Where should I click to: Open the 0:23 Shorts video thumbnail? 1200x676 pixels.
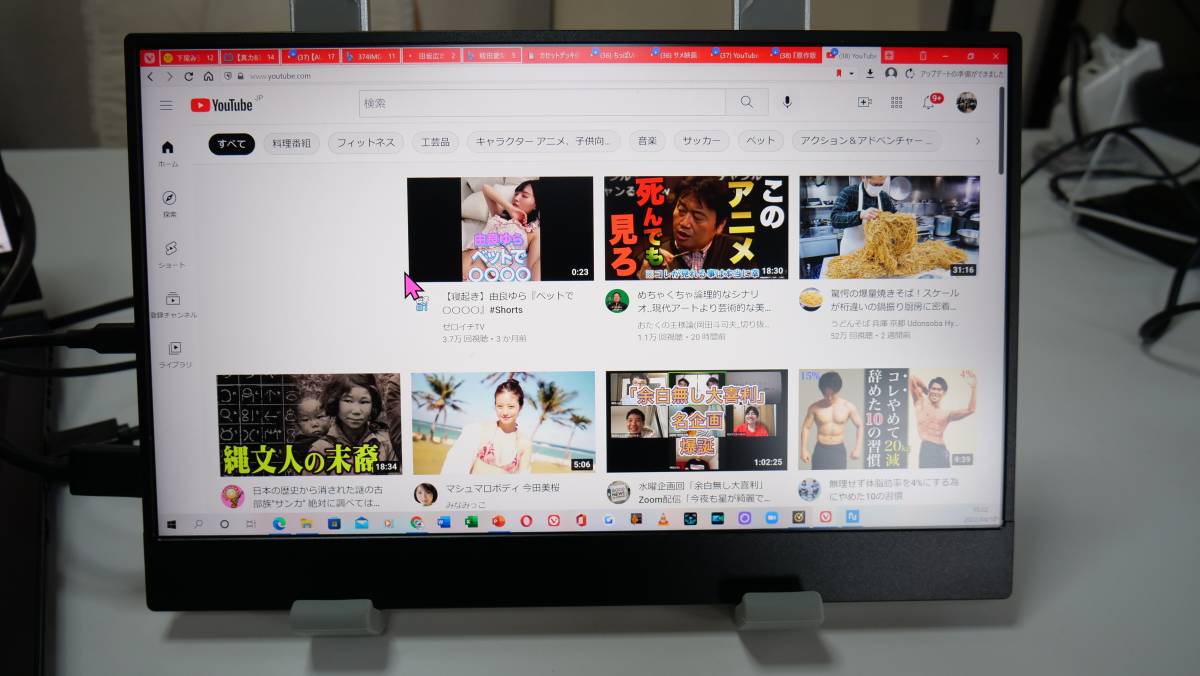pos(500,229)
